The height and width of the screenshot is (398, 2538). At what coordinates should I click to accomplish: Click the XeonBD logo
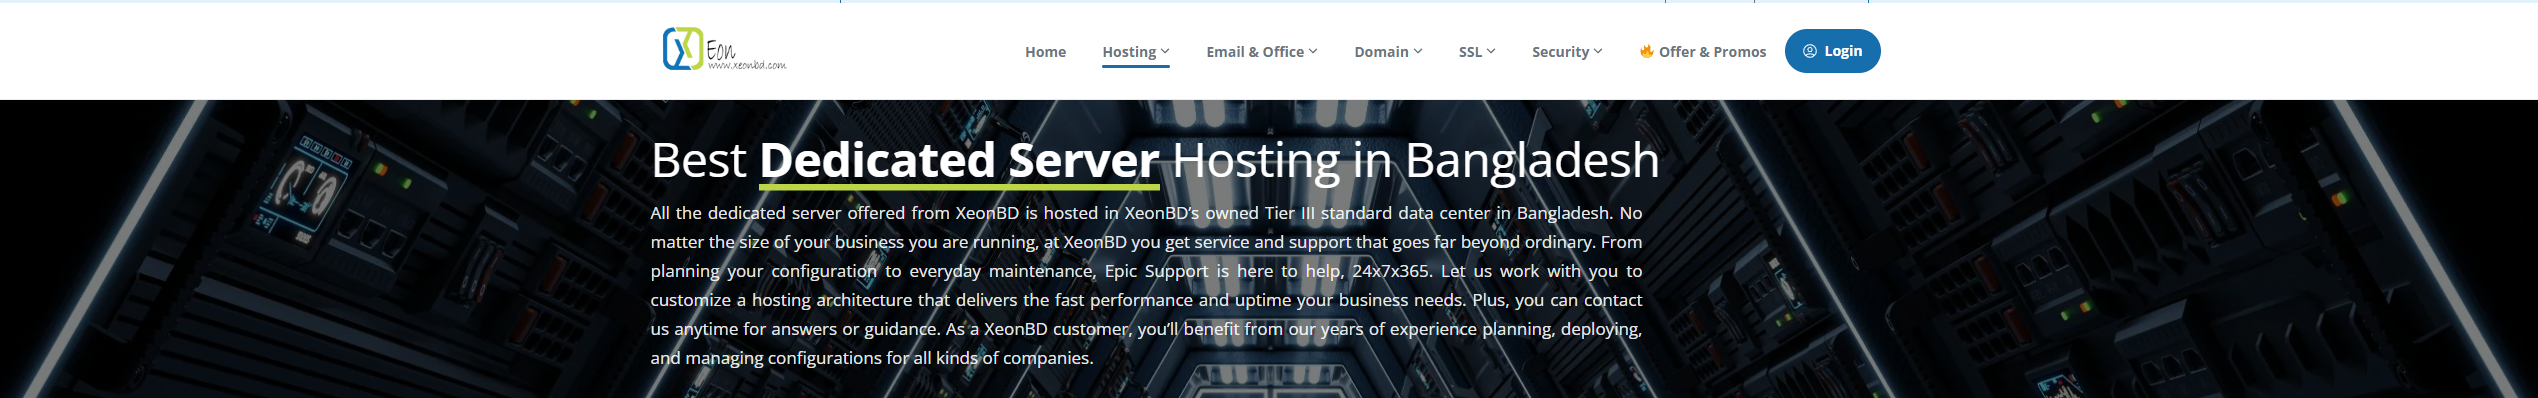click(x=724, y=49)
